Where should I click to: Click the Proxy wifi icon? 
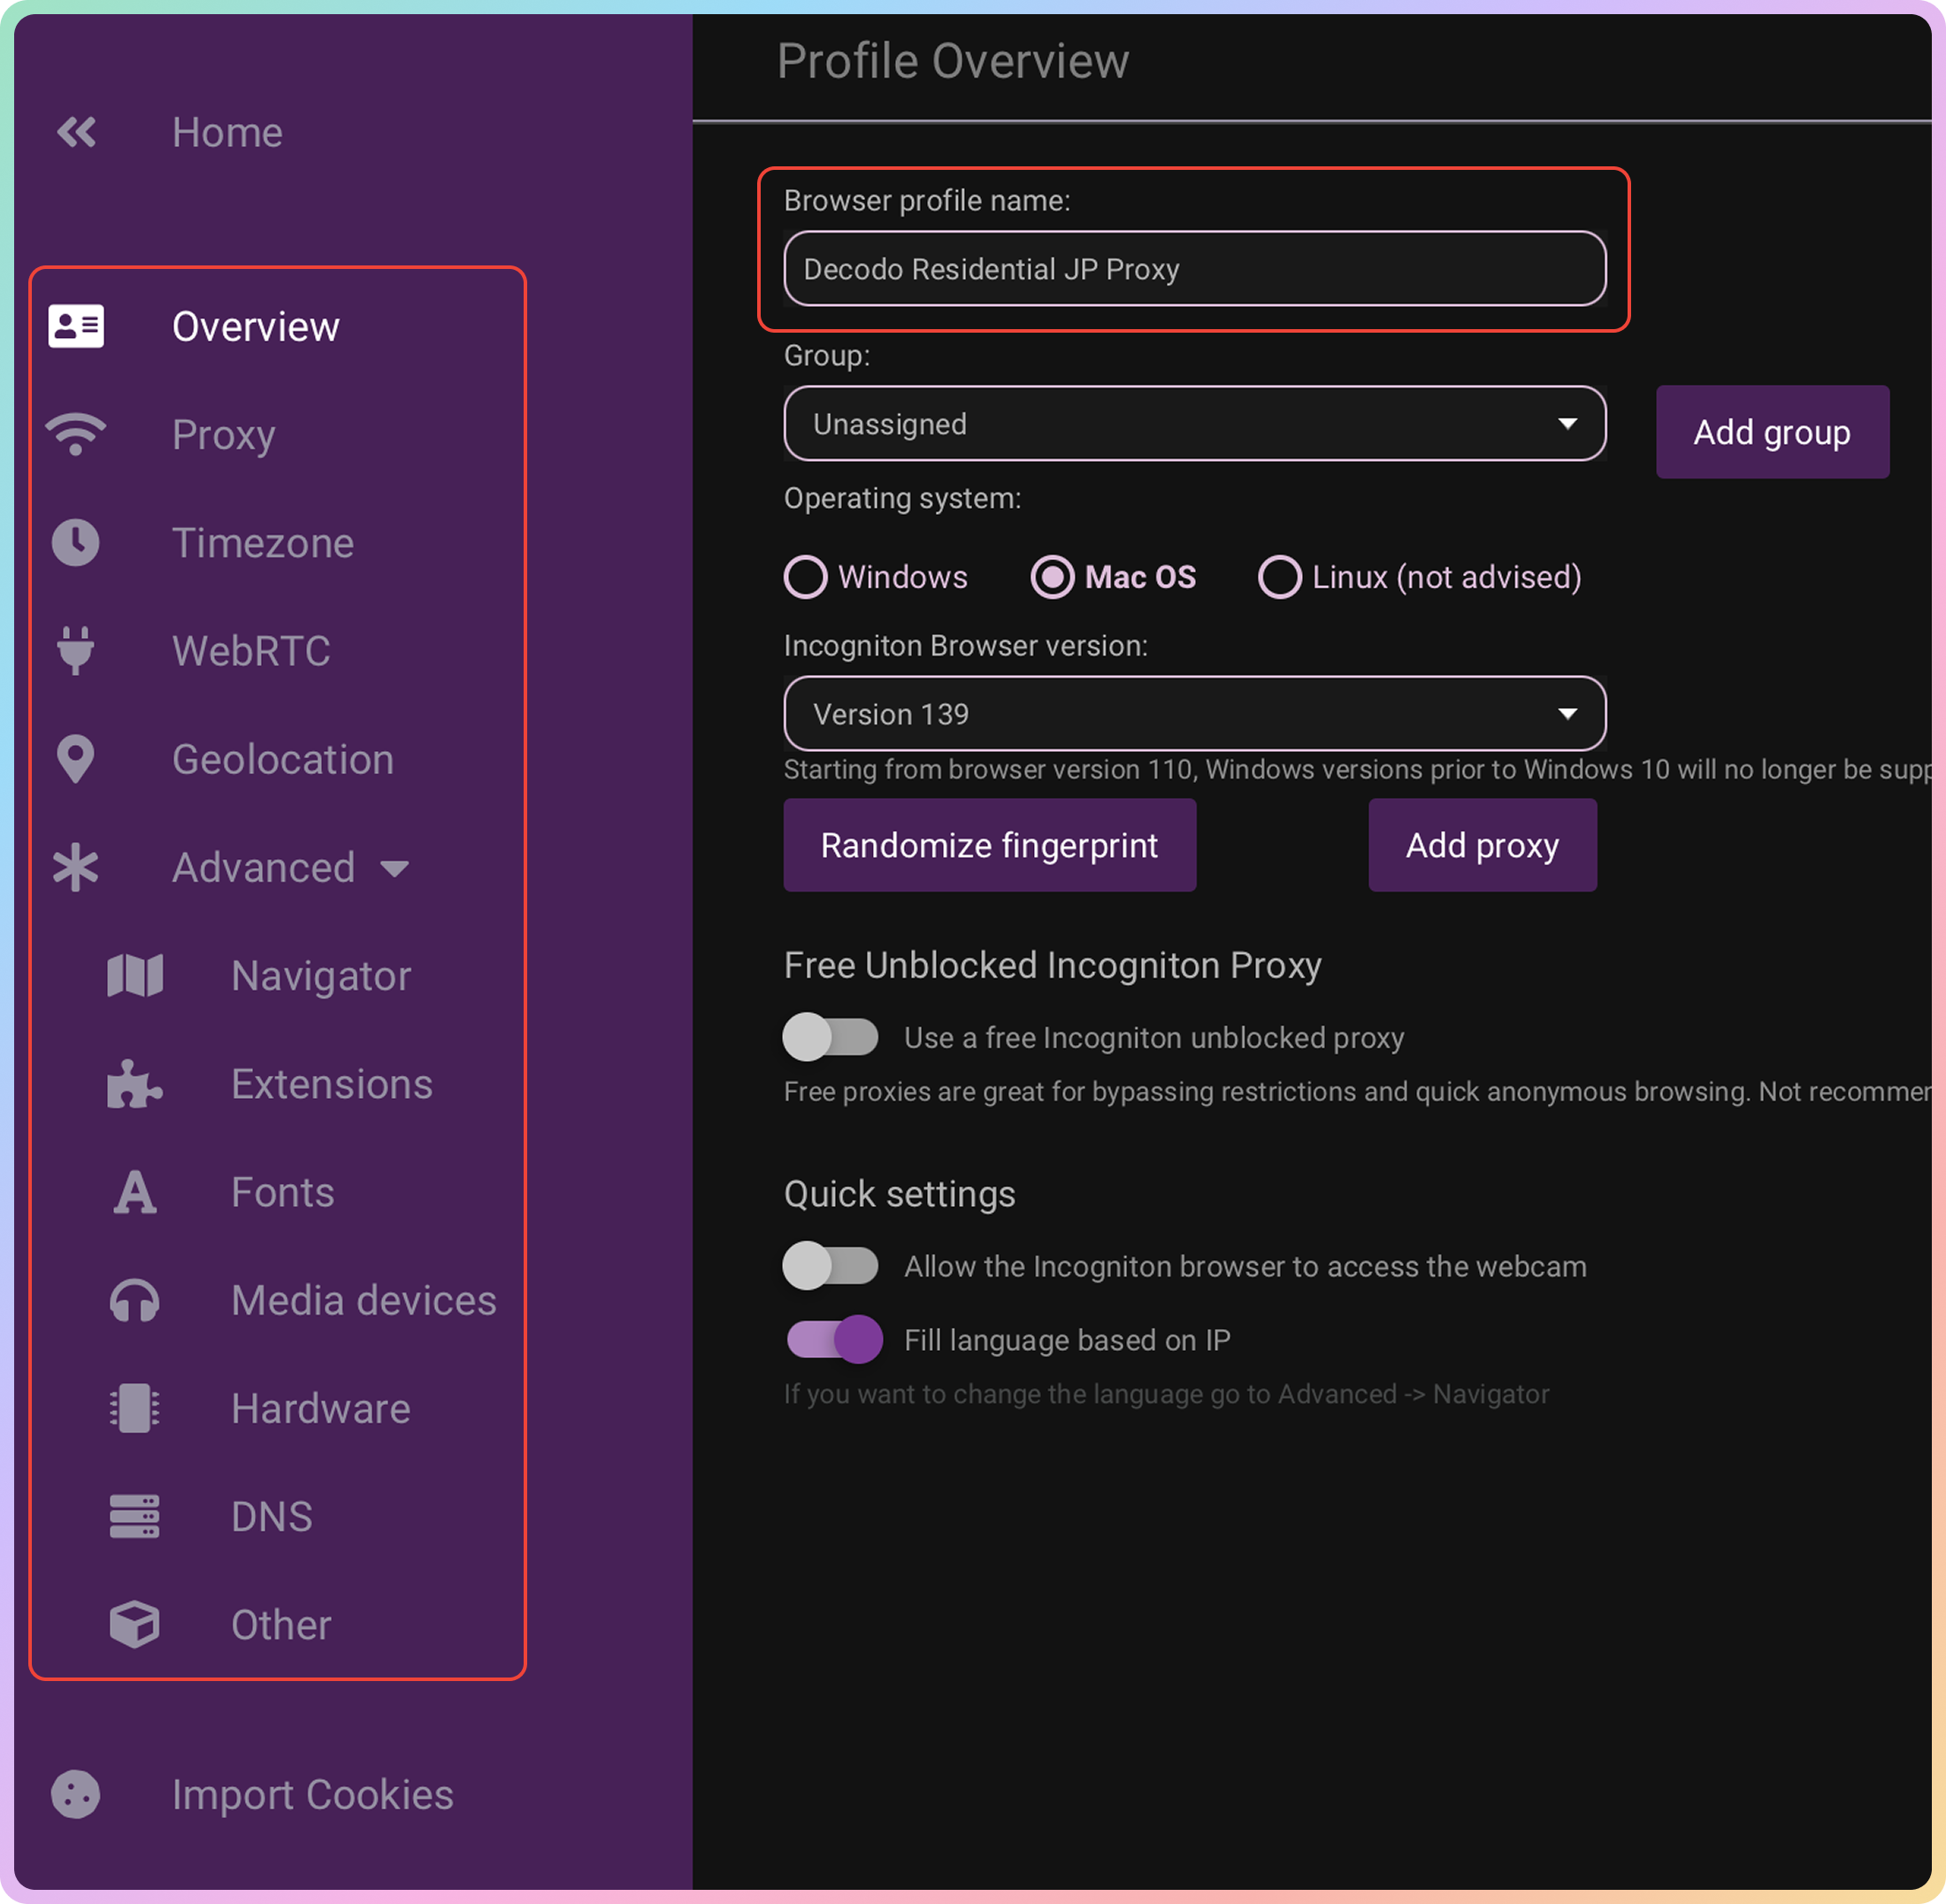coord(76,435)
